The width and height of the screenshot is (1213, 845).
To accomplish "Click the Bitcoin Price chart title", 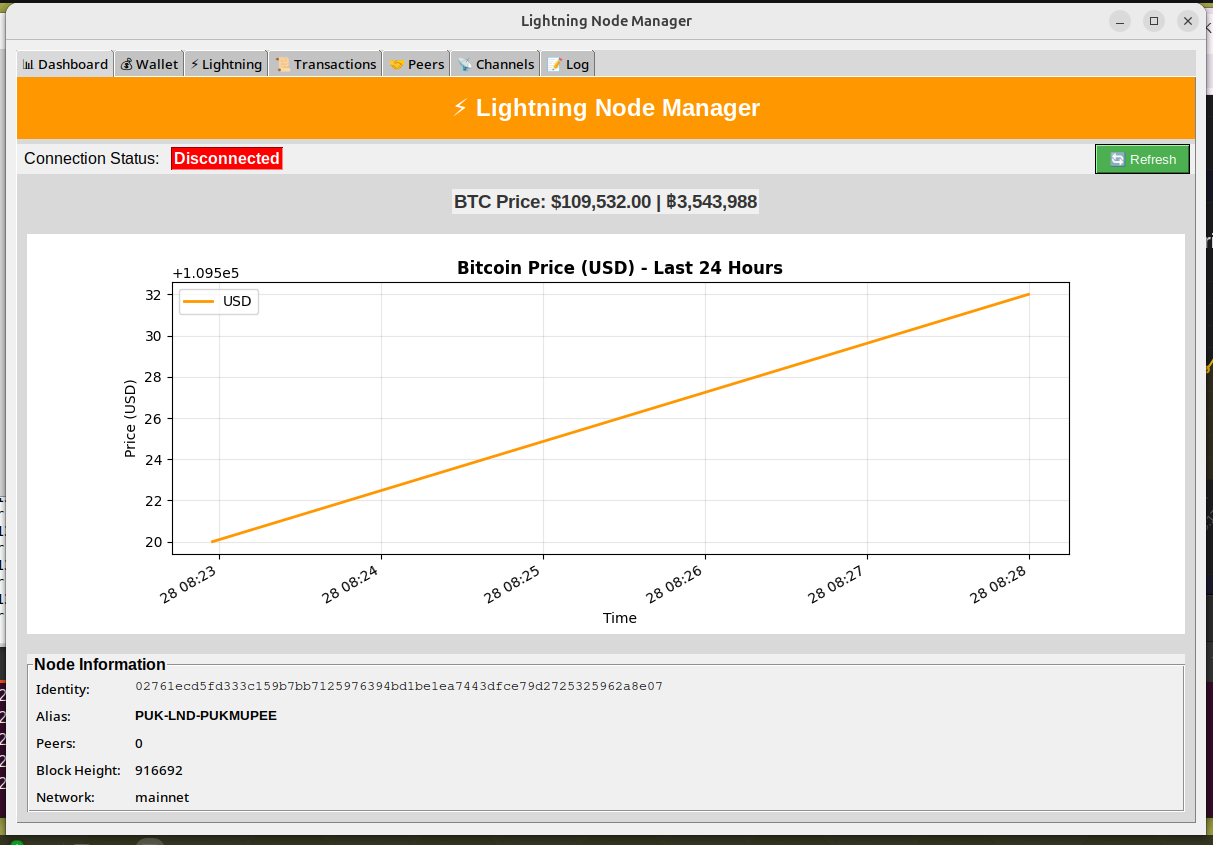I will [x=619, y=268].
